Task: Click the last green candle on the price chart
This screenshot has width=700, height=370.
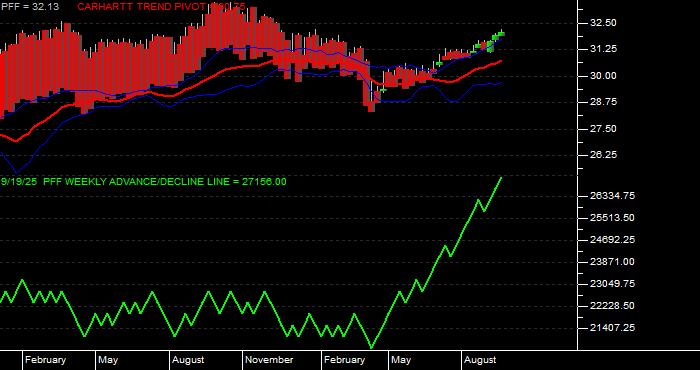Action: (501, 34)
